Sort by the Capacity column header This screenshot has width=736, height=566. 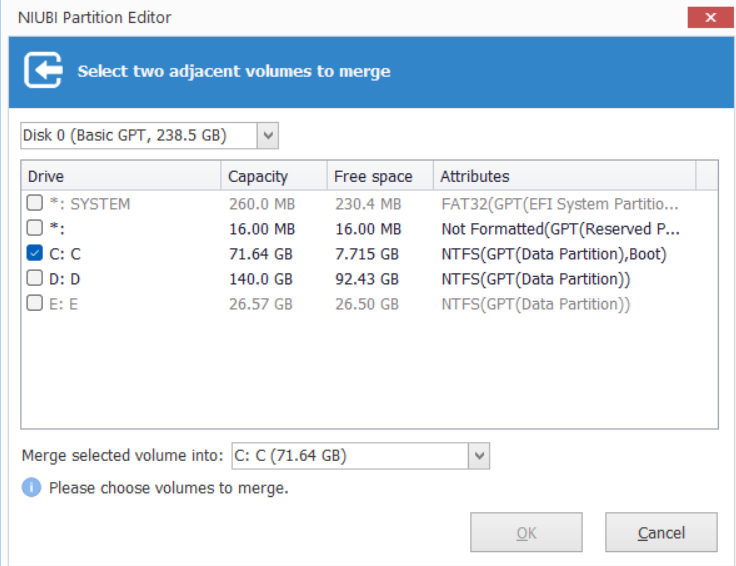(x=274, y=176)
